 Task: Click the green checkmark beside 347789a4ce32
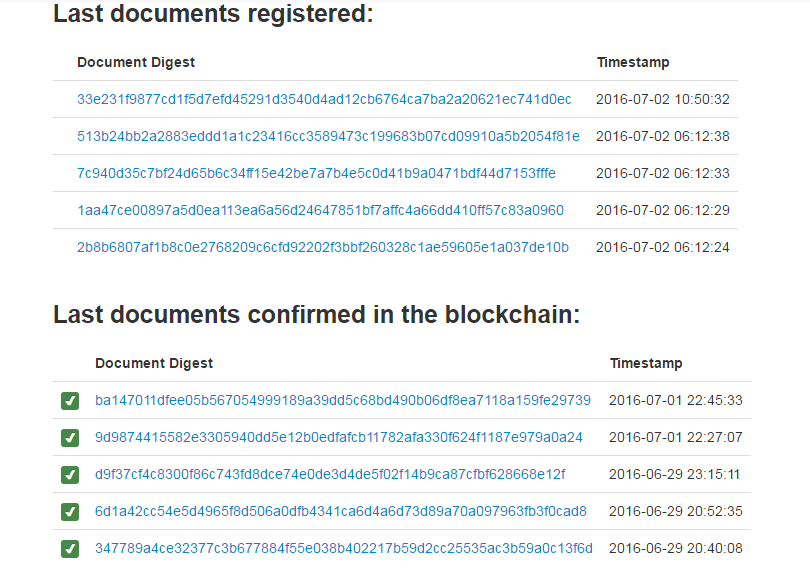70,549
